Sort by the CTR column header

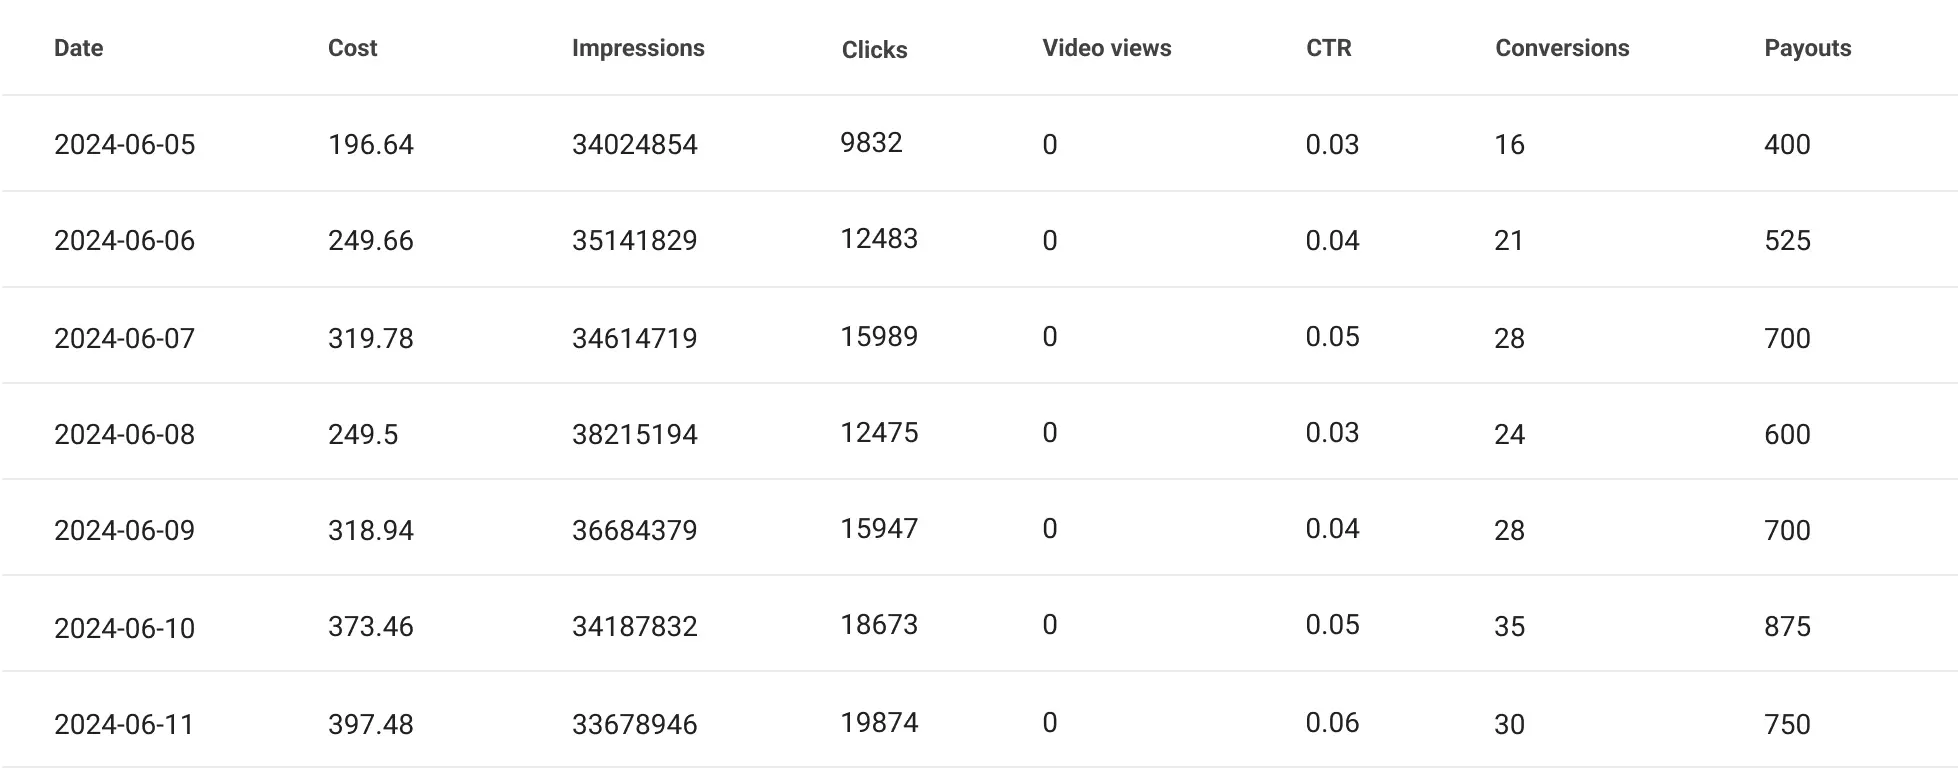pos(1328,48)
